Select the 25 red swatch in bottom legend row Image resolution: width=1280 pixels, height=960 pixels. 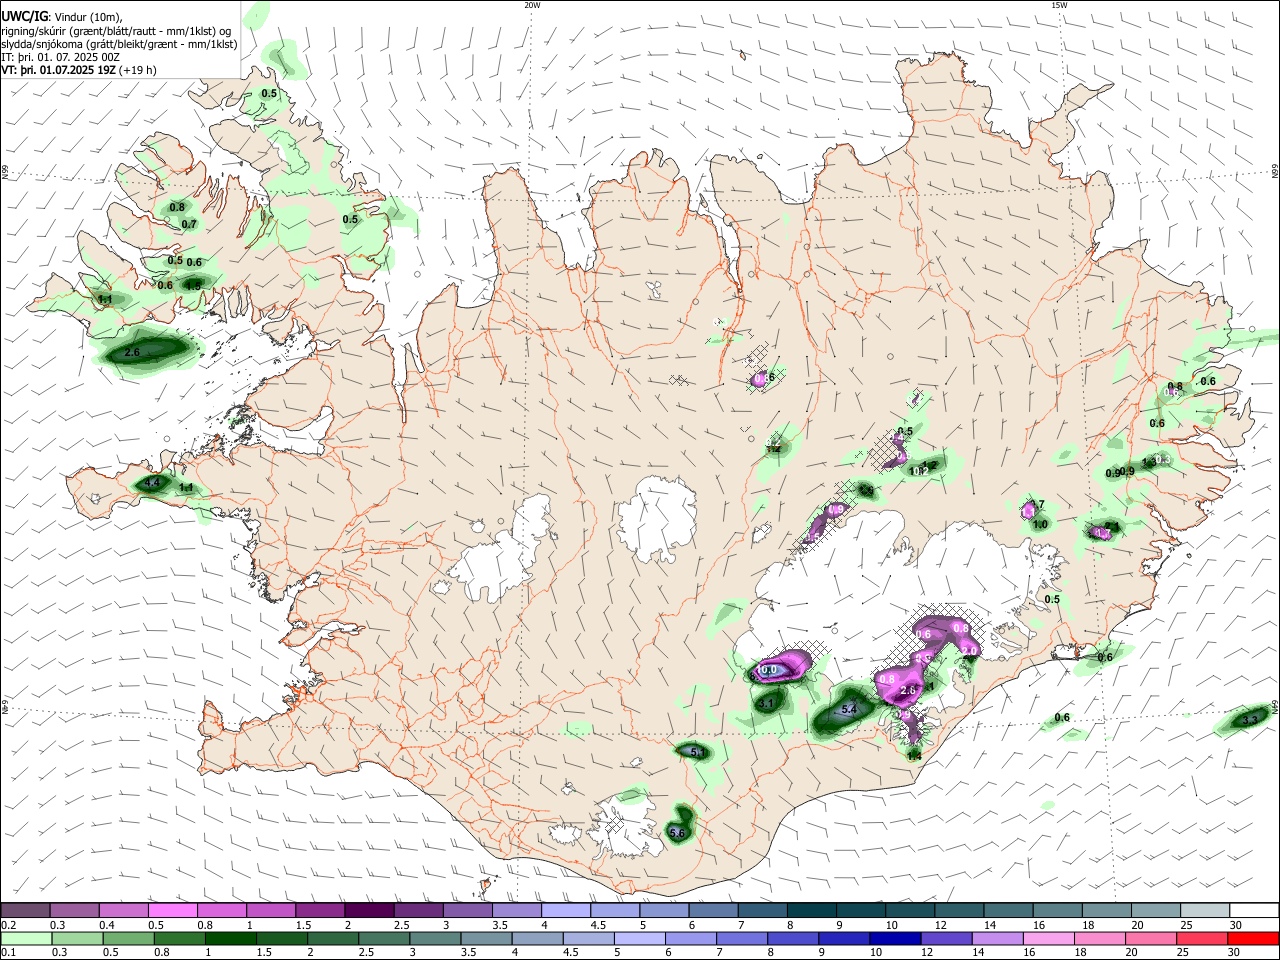pos(1202,938)
